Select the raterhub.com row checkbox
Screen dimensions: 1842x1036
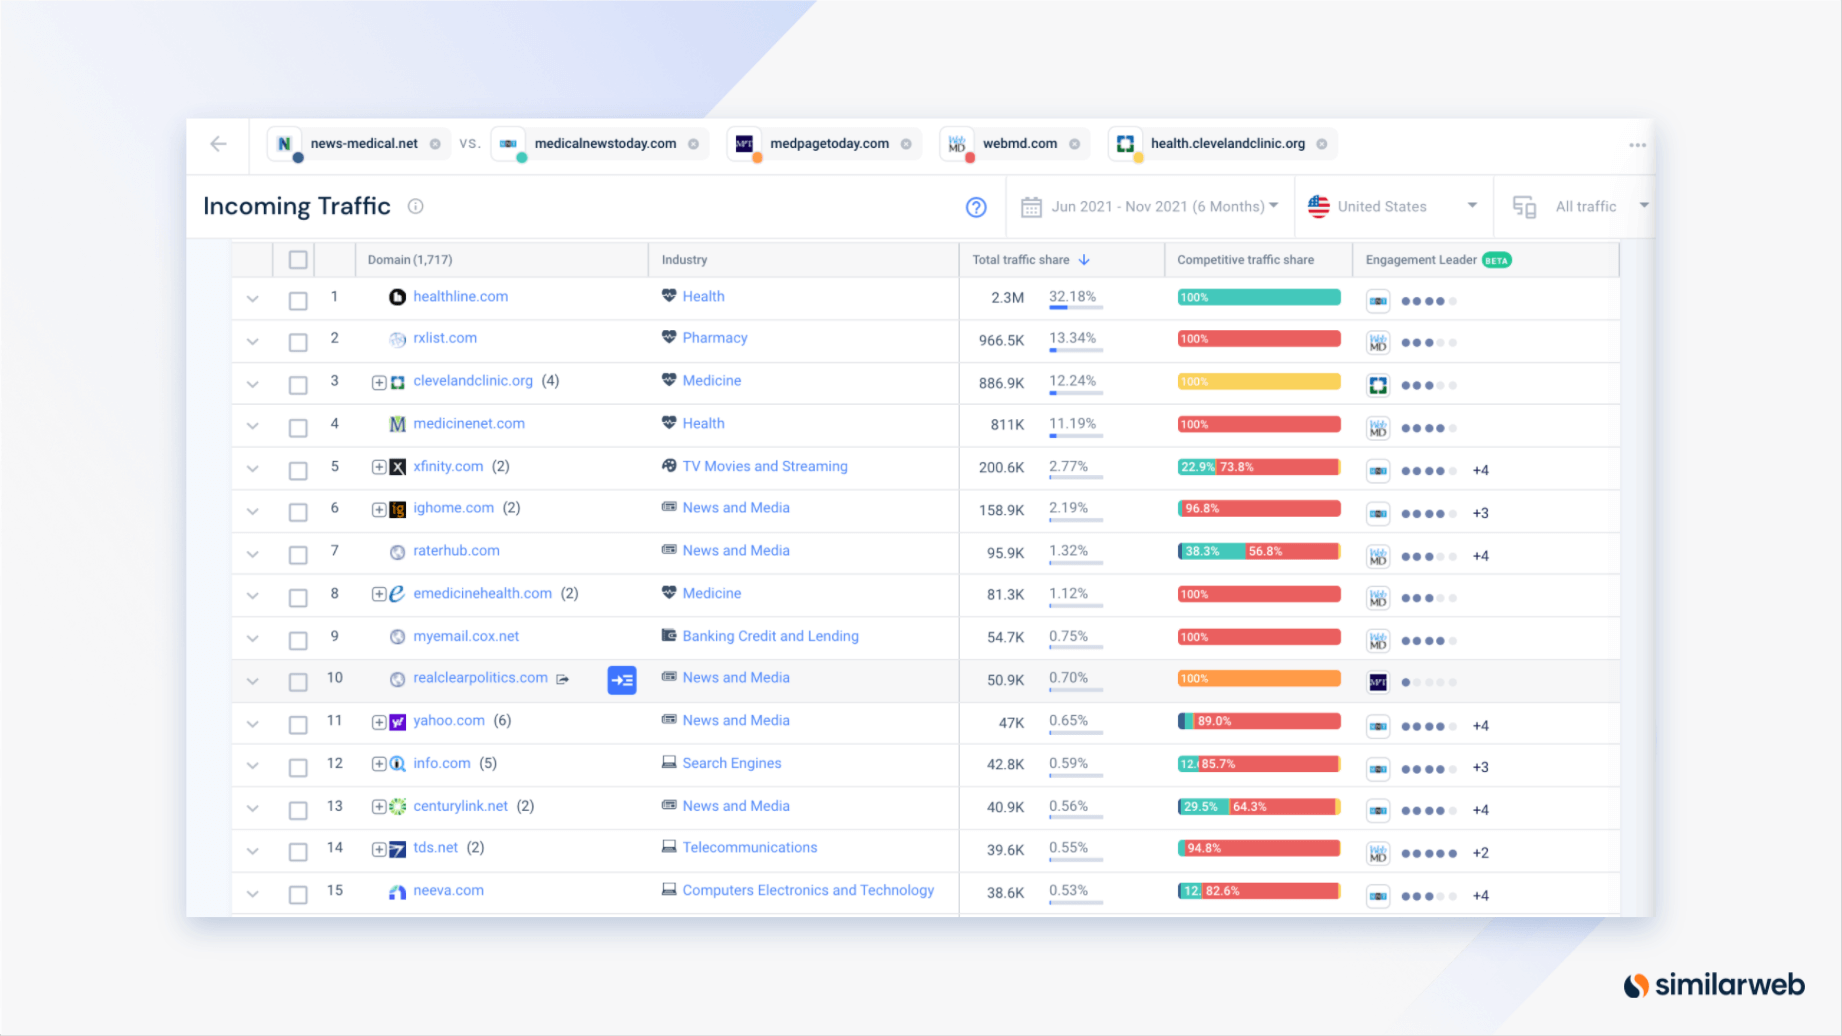tap(298, 554)
